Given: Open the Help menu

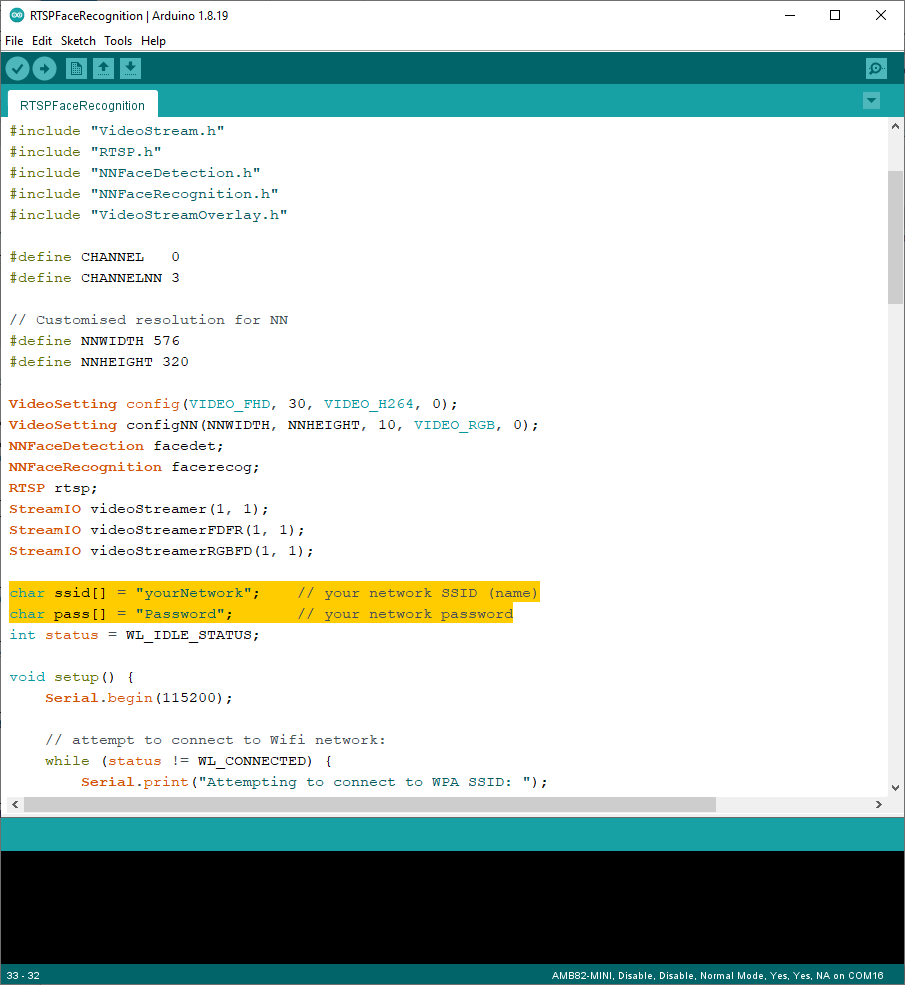Looking at the screenshot, I should tap(153, 41).
